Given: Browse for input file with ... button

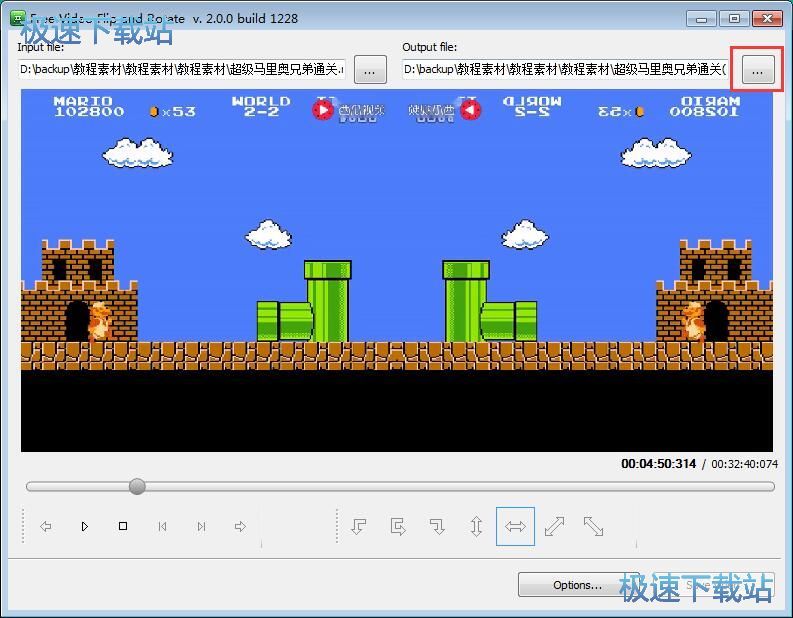Looking at the screenshot, I should click(370, 70).
